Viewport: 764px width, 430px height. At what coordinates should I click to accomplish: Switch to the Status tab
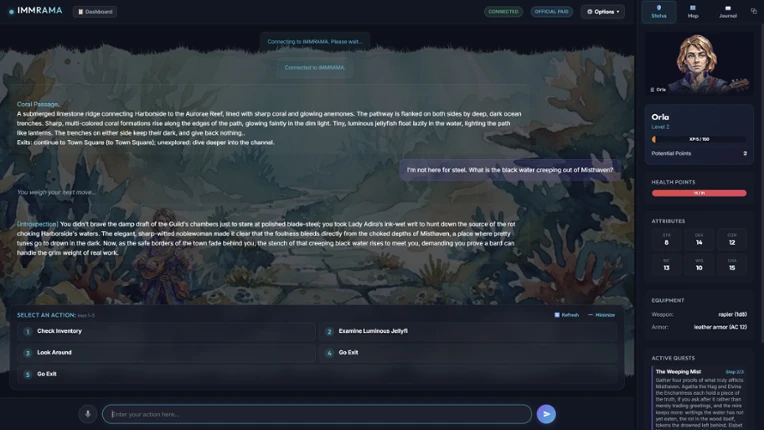tap(659, 12)
